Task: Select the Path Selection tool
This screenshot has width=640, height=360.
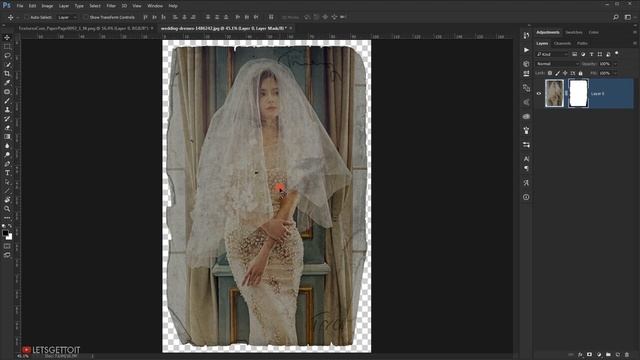Action: [x=7, y=182]
